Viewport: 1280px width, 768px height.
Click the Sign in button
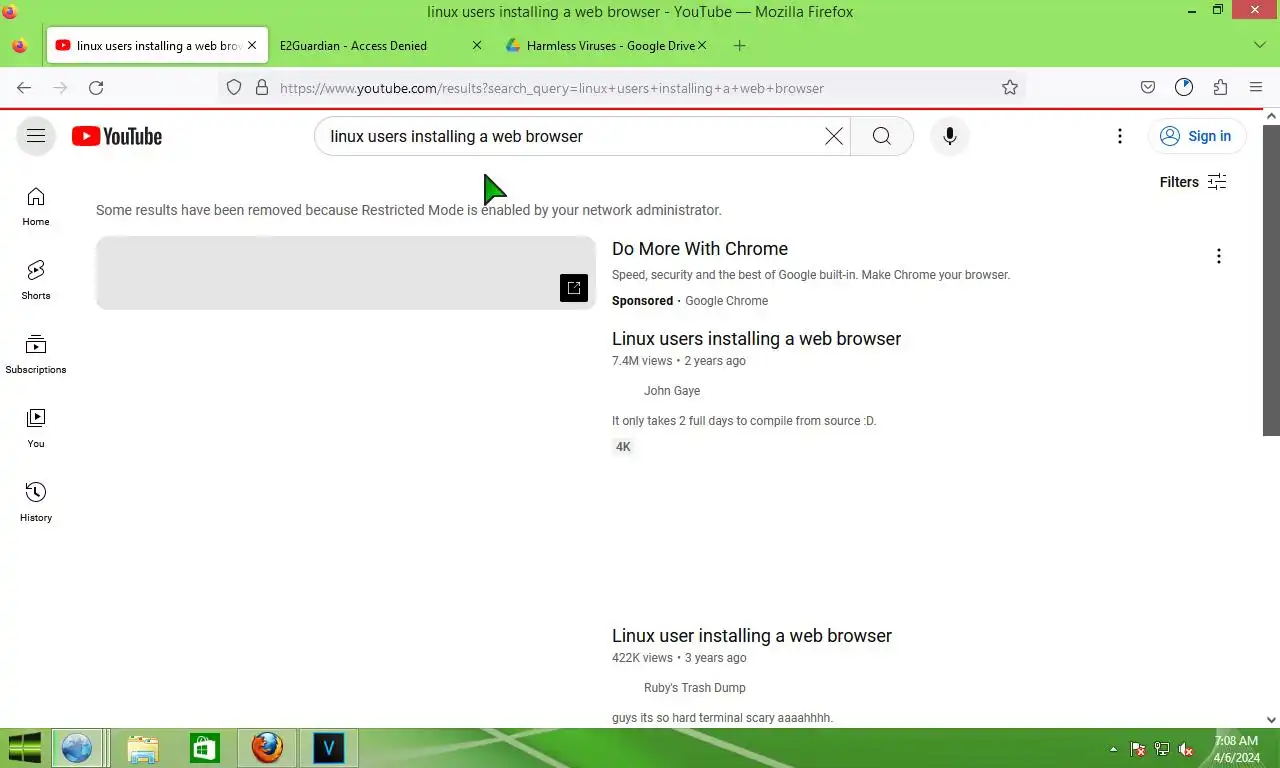click(1197, 136)
